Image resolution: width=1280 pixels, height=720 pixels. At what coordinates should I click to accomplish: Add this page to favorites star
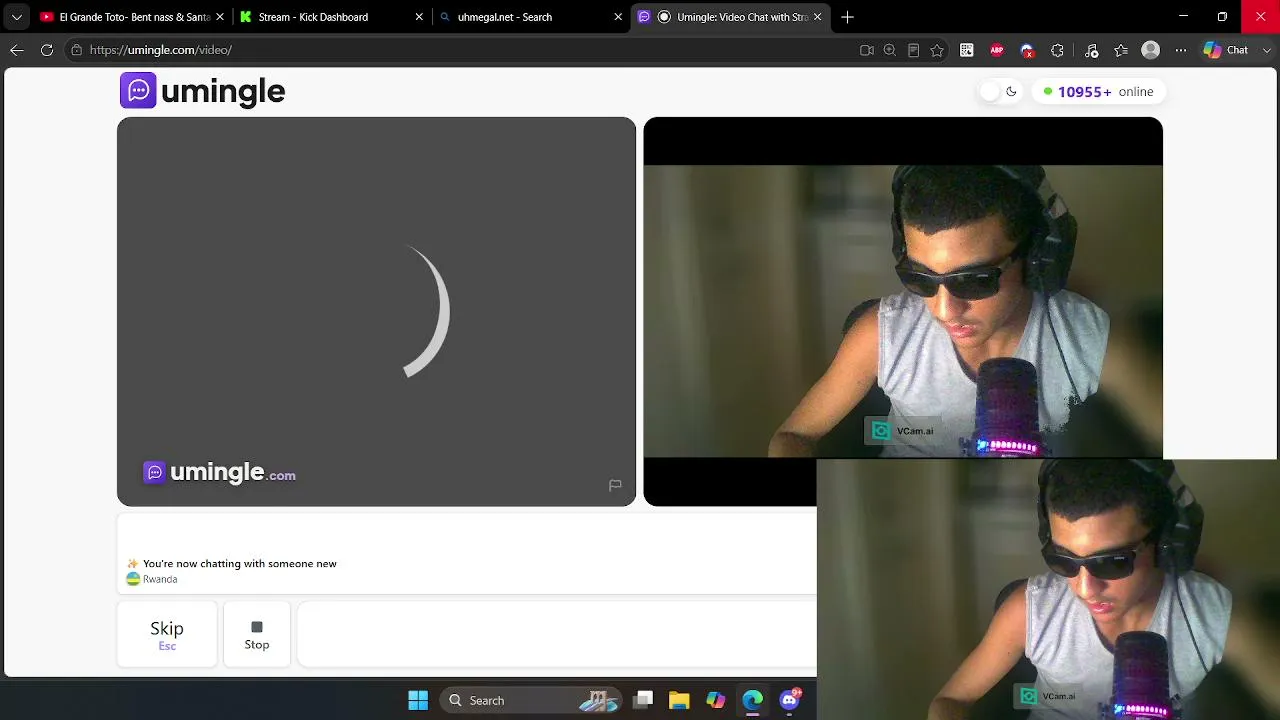click(937, 50)
